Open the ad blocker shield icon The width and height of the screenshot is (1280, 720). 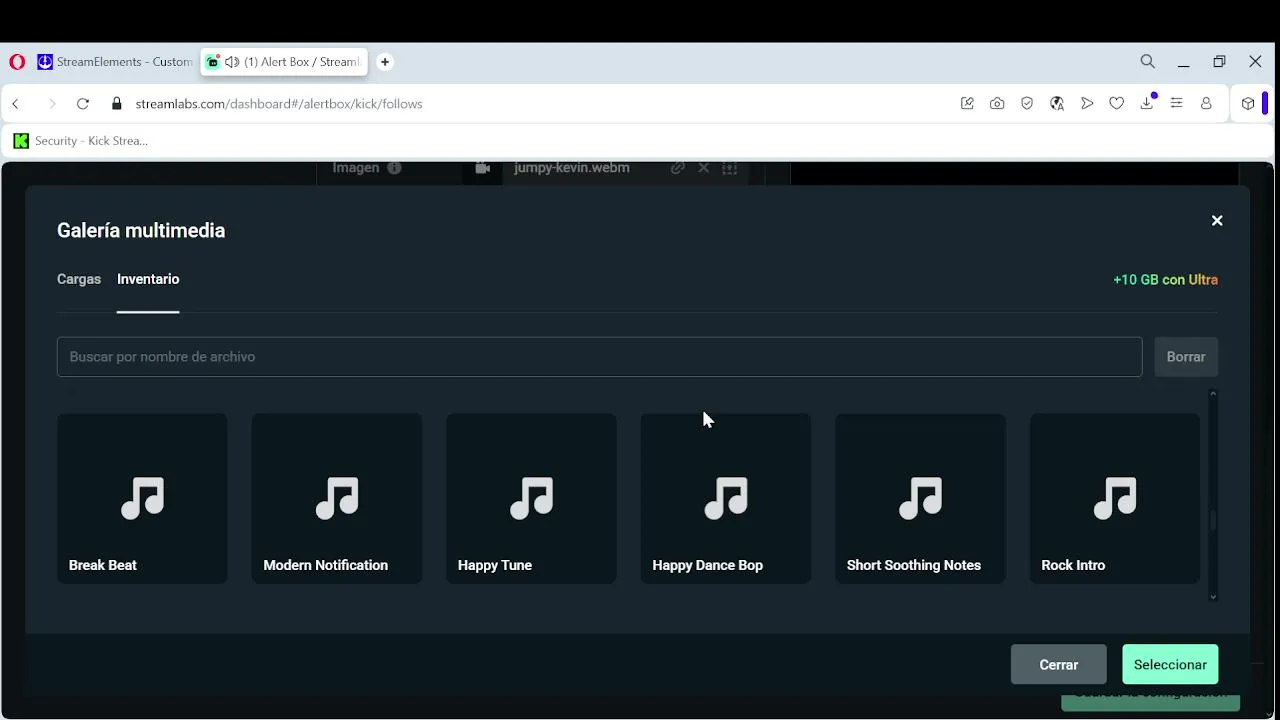pos(1027,104)
